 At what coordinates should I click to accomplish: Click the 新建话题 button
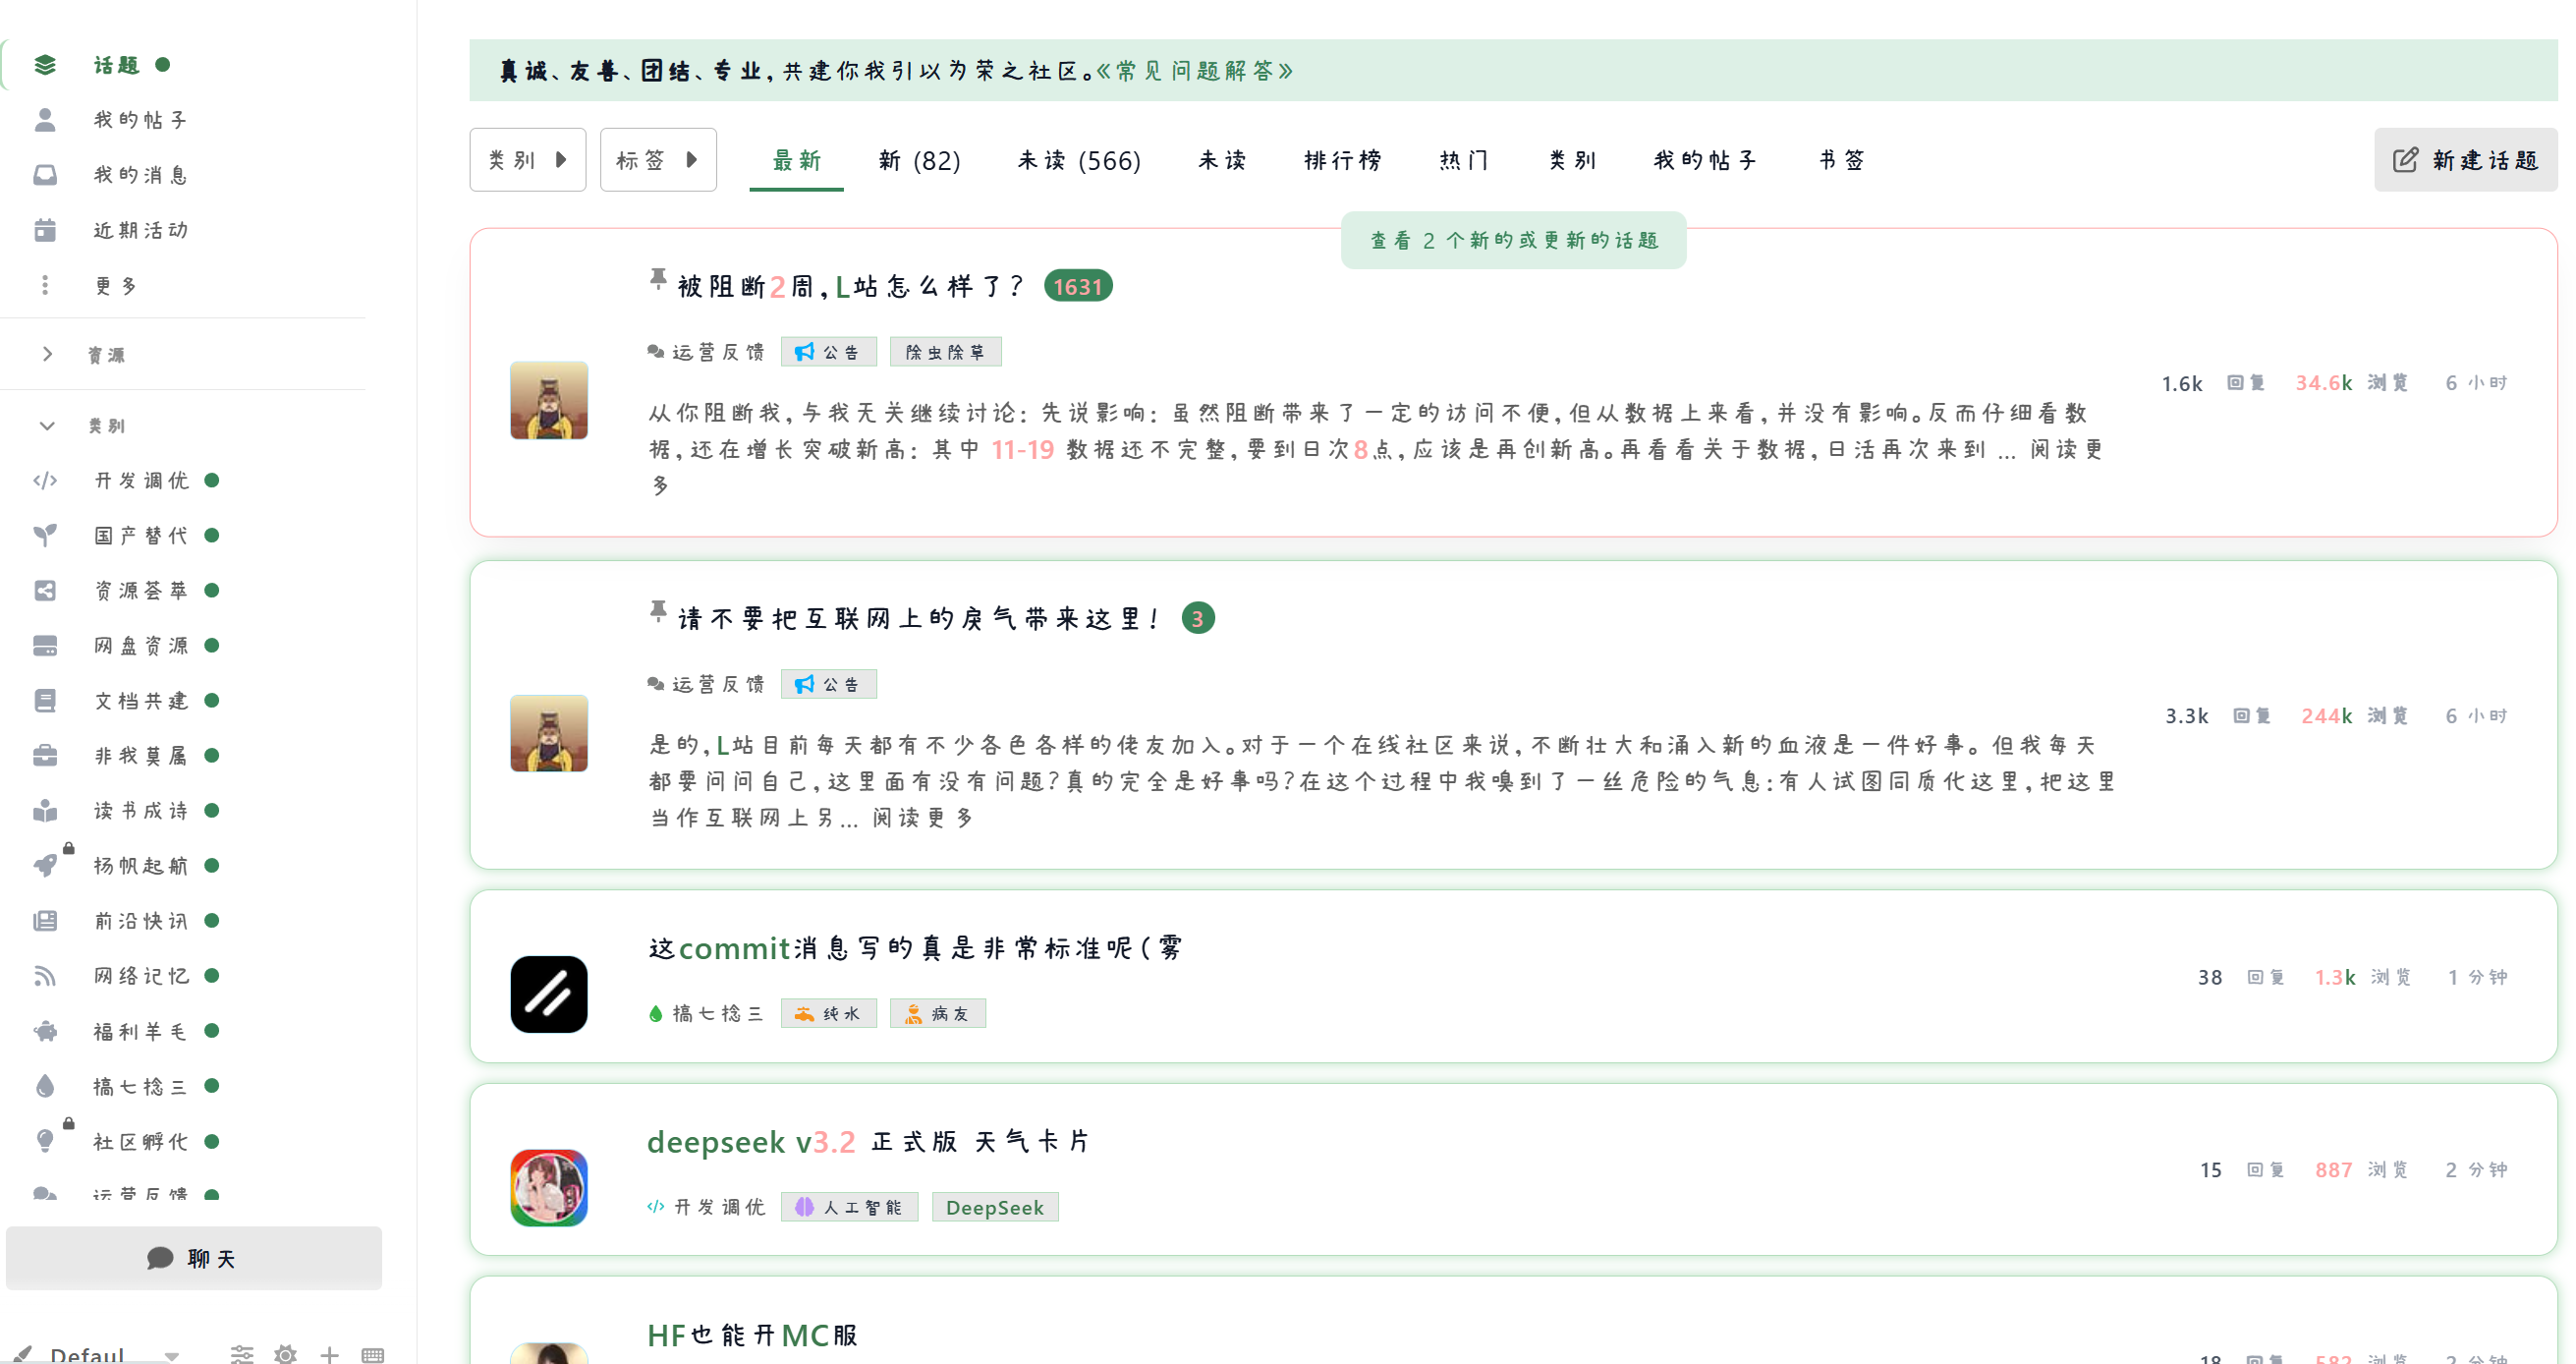coord(2465,160)
